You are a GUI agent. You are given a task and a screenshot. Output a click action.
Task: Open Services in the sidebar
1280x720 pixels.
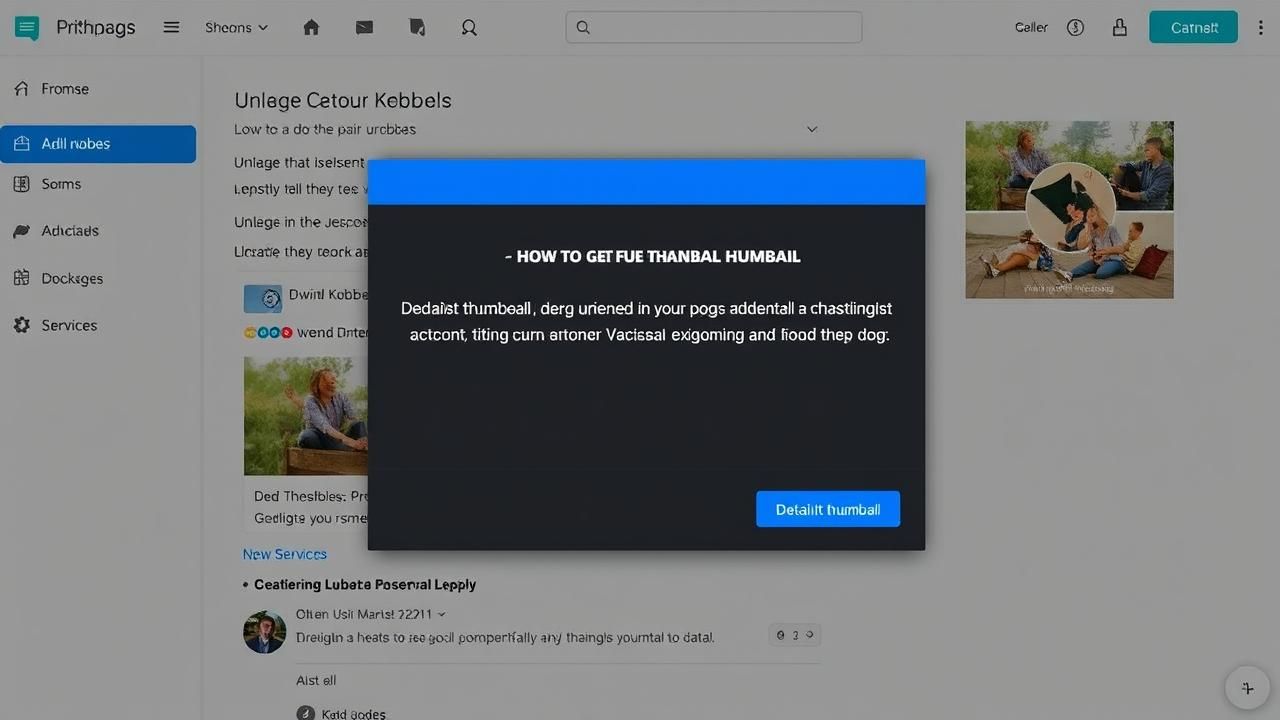coord(69,325)
